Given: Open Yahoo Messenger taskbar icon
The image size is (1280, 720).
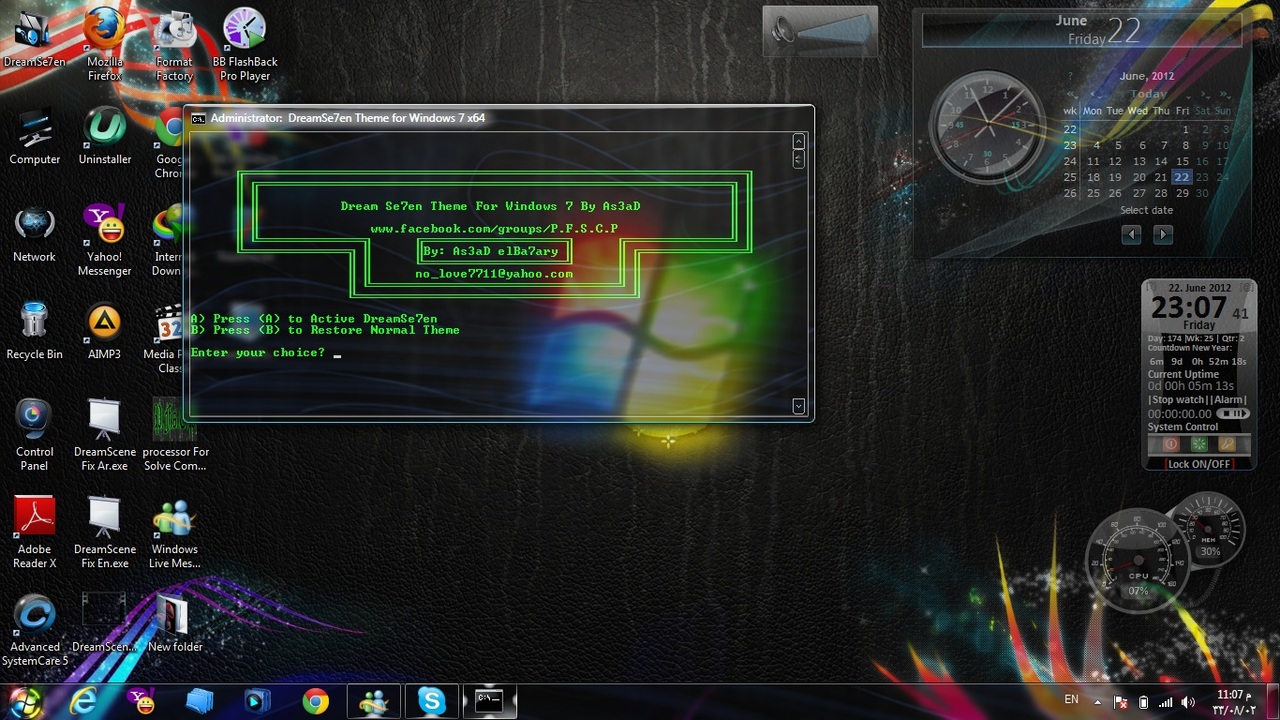Looking at the screenshot, I should point(142,701).
